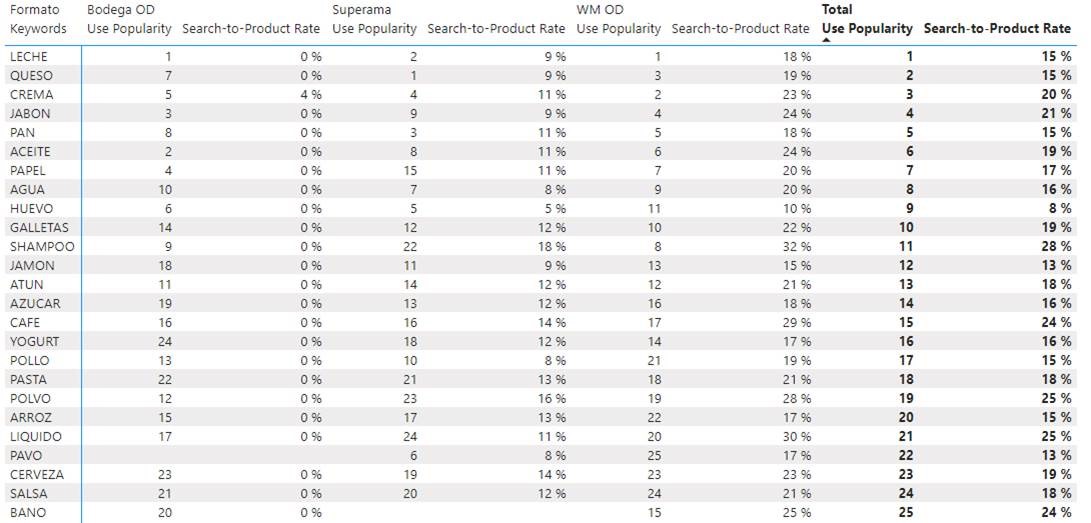Sort by Total Use Popularity column header

867,29
